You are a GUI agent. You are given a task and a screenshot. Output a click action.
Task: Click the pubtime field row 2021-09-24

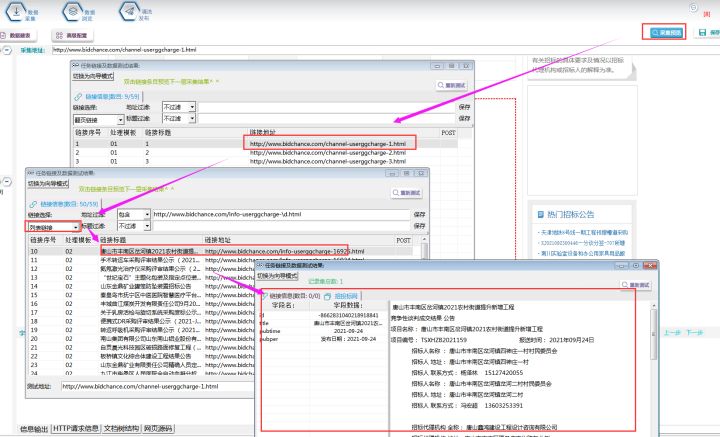[x=323, y=331]
